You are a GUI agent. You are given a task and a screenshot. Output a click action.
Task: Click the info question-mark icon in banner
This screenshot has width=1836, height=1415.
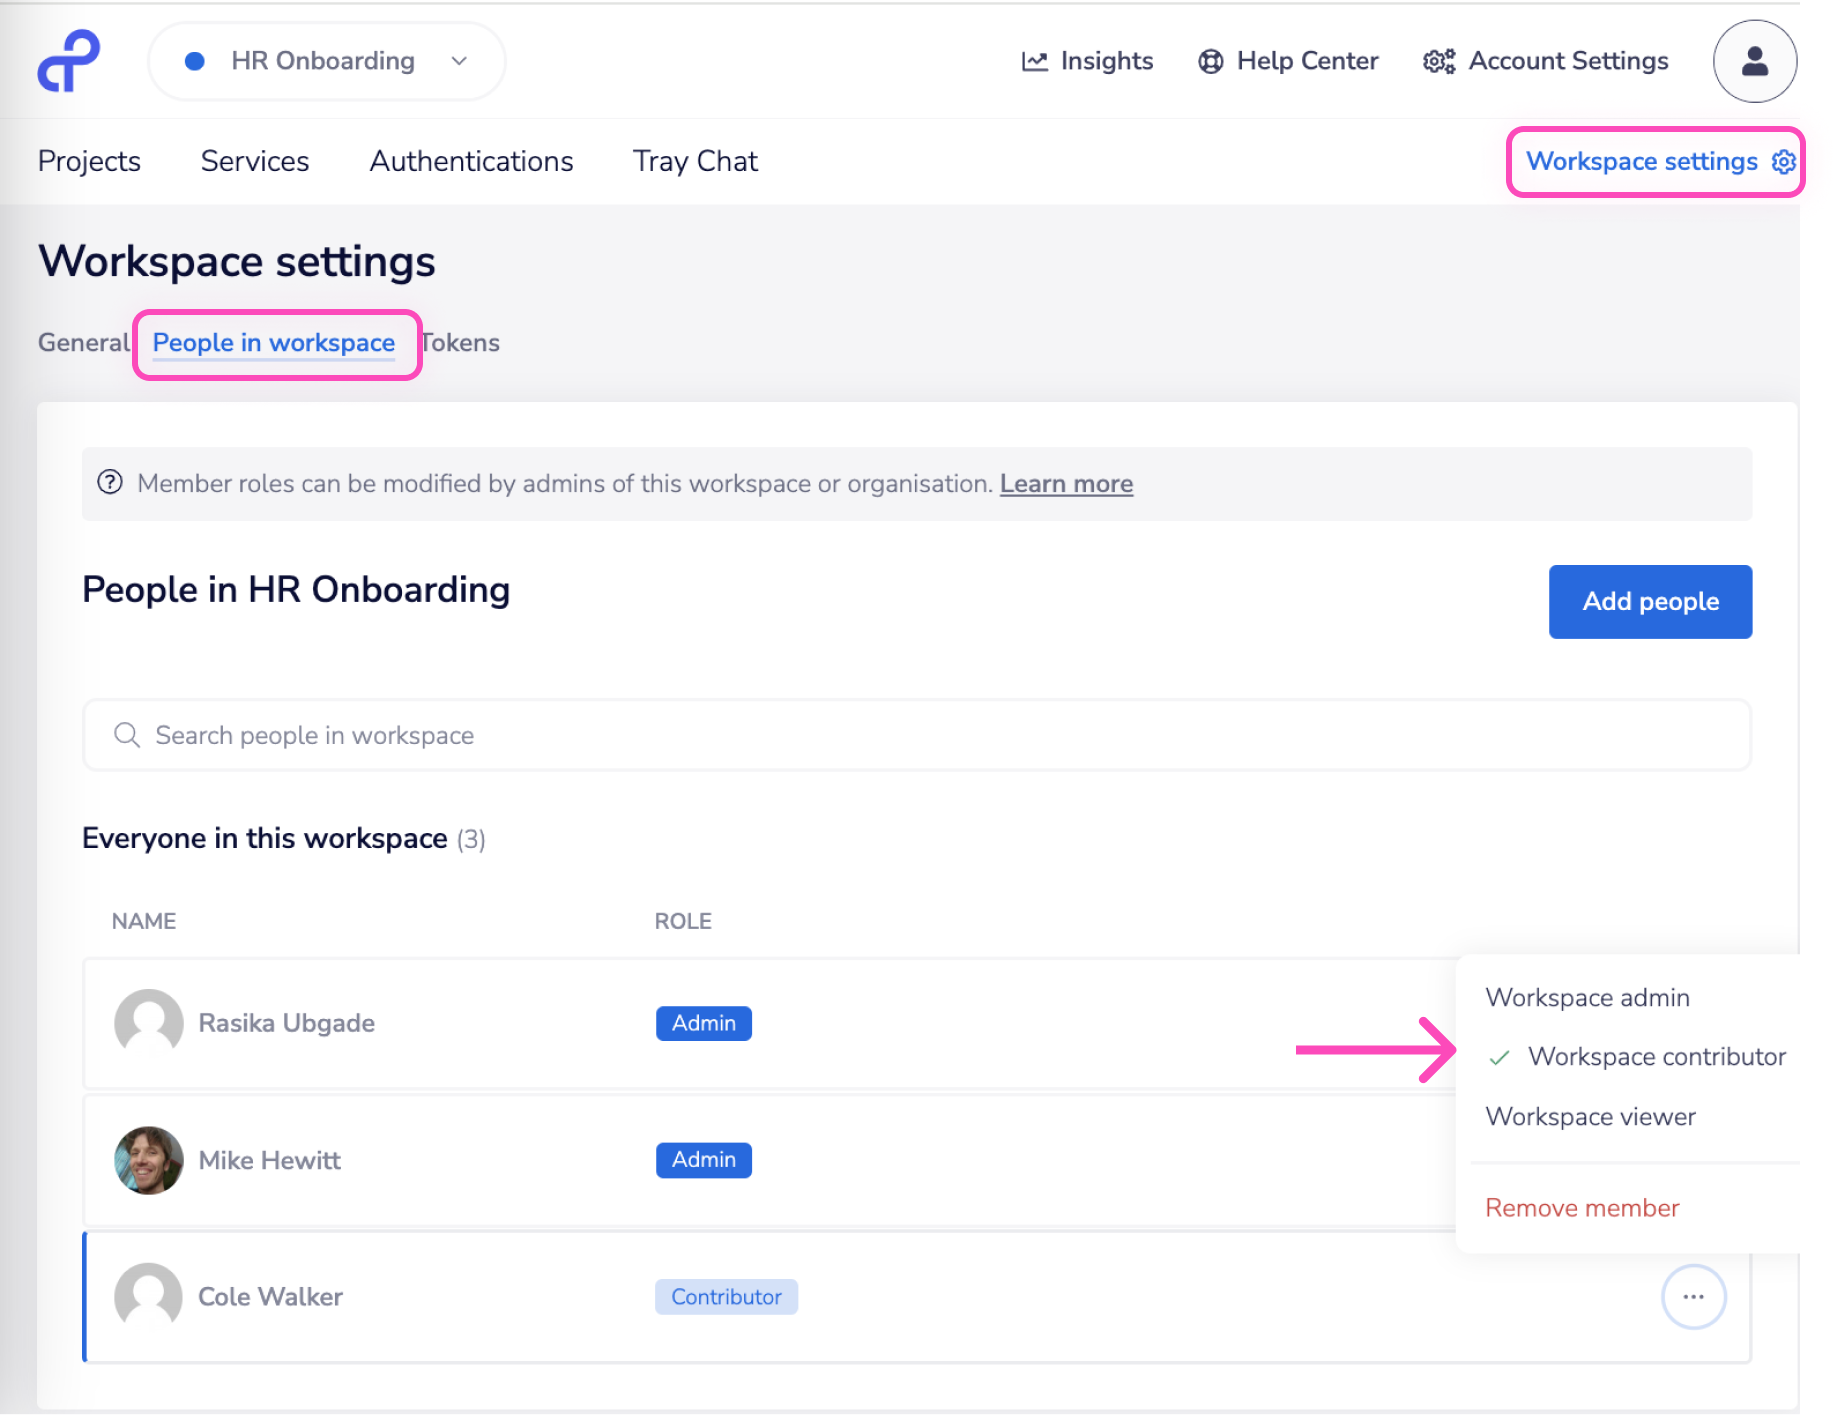pyautogui.click(x=110, y=483)
